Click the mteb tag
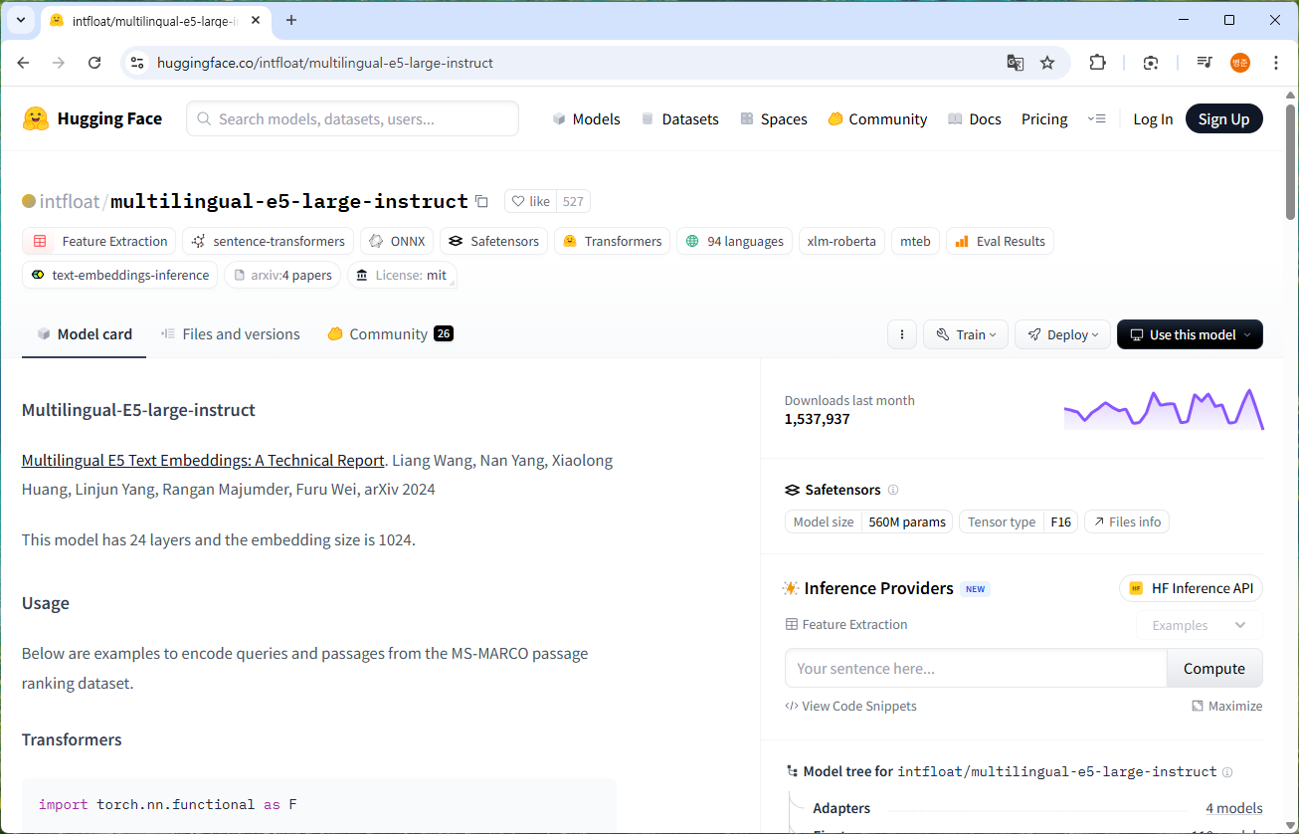 point(915,241)
